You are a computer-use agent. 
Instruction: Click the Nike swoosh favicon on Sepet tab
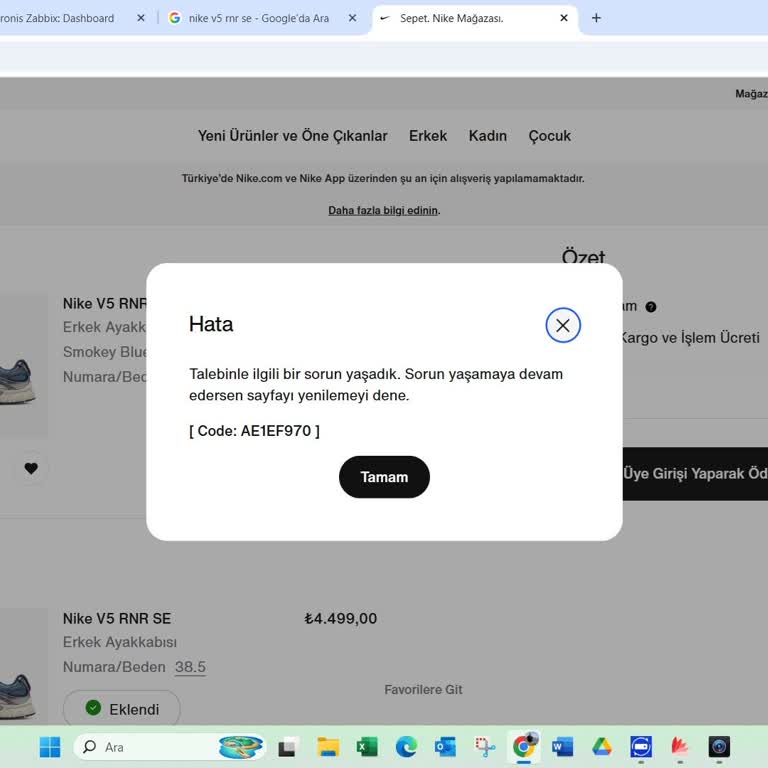pyautogui.click(x=385, y=18)
